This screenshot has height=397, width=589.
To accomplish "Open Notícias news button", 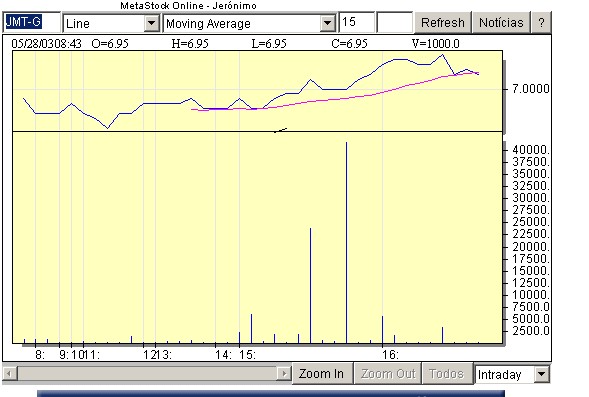I will point(501,23).
